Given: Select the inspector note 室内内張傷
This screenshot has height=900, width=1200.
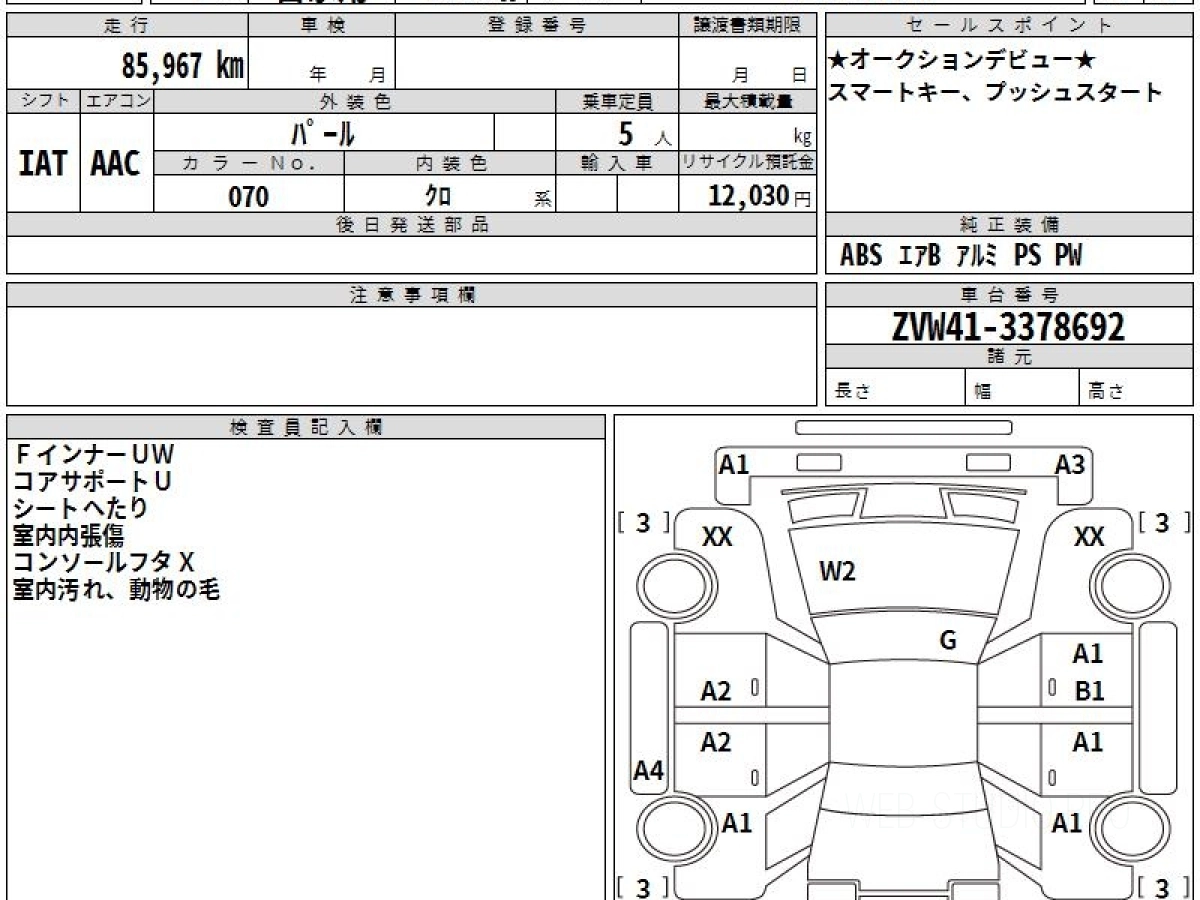Looking at the screenshot, I should click(x=68, y=536).
